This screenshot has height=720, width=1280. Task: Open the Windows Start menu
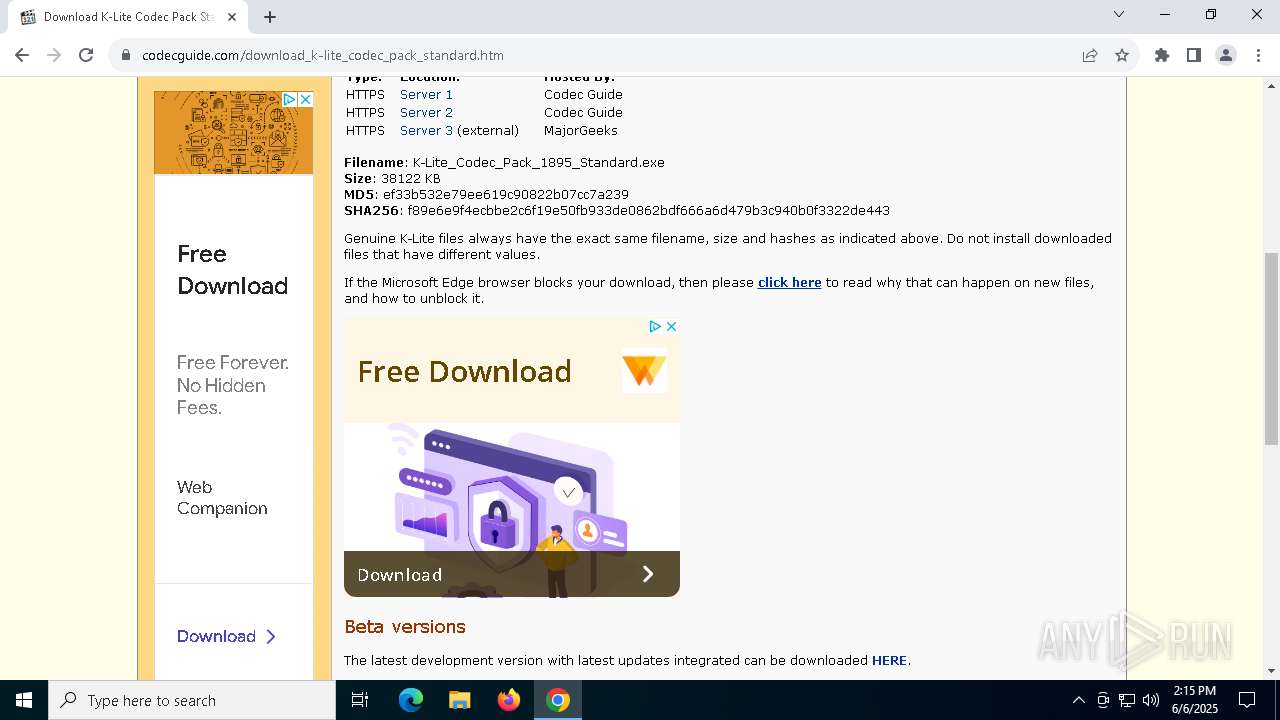[24, 700]
